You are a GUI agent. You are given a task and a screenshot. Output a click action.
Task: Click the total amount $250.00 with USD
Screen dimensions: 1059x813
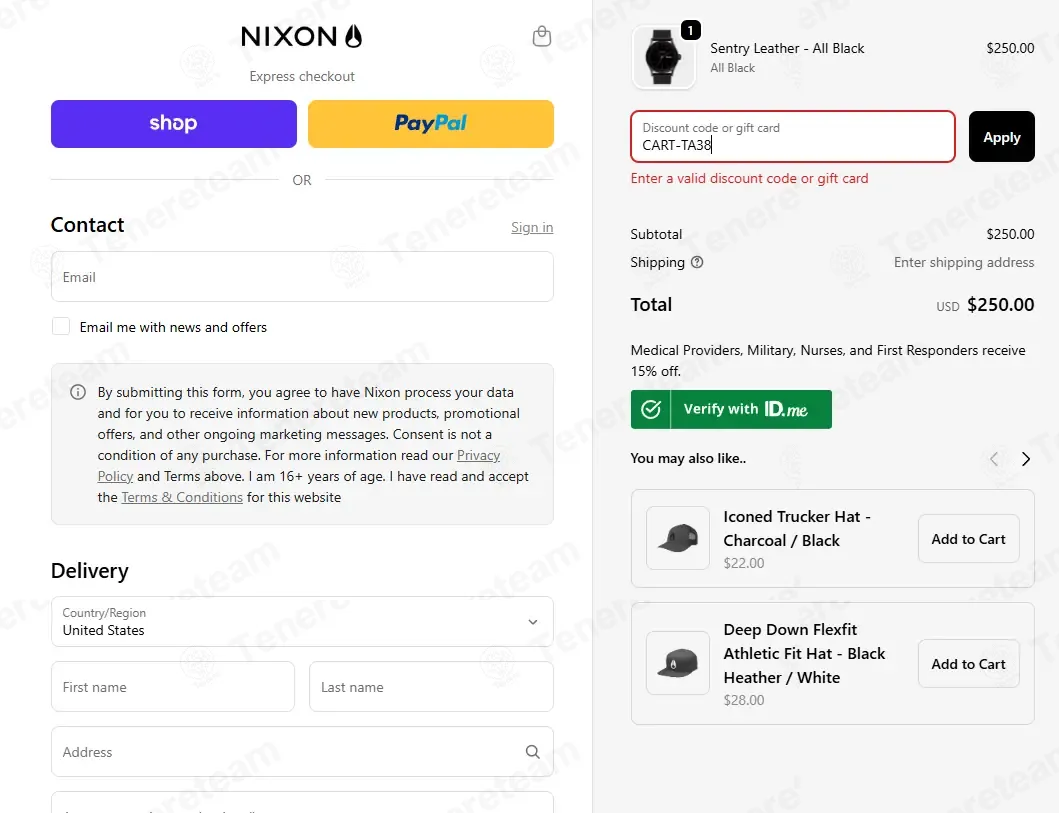point(985,305)
